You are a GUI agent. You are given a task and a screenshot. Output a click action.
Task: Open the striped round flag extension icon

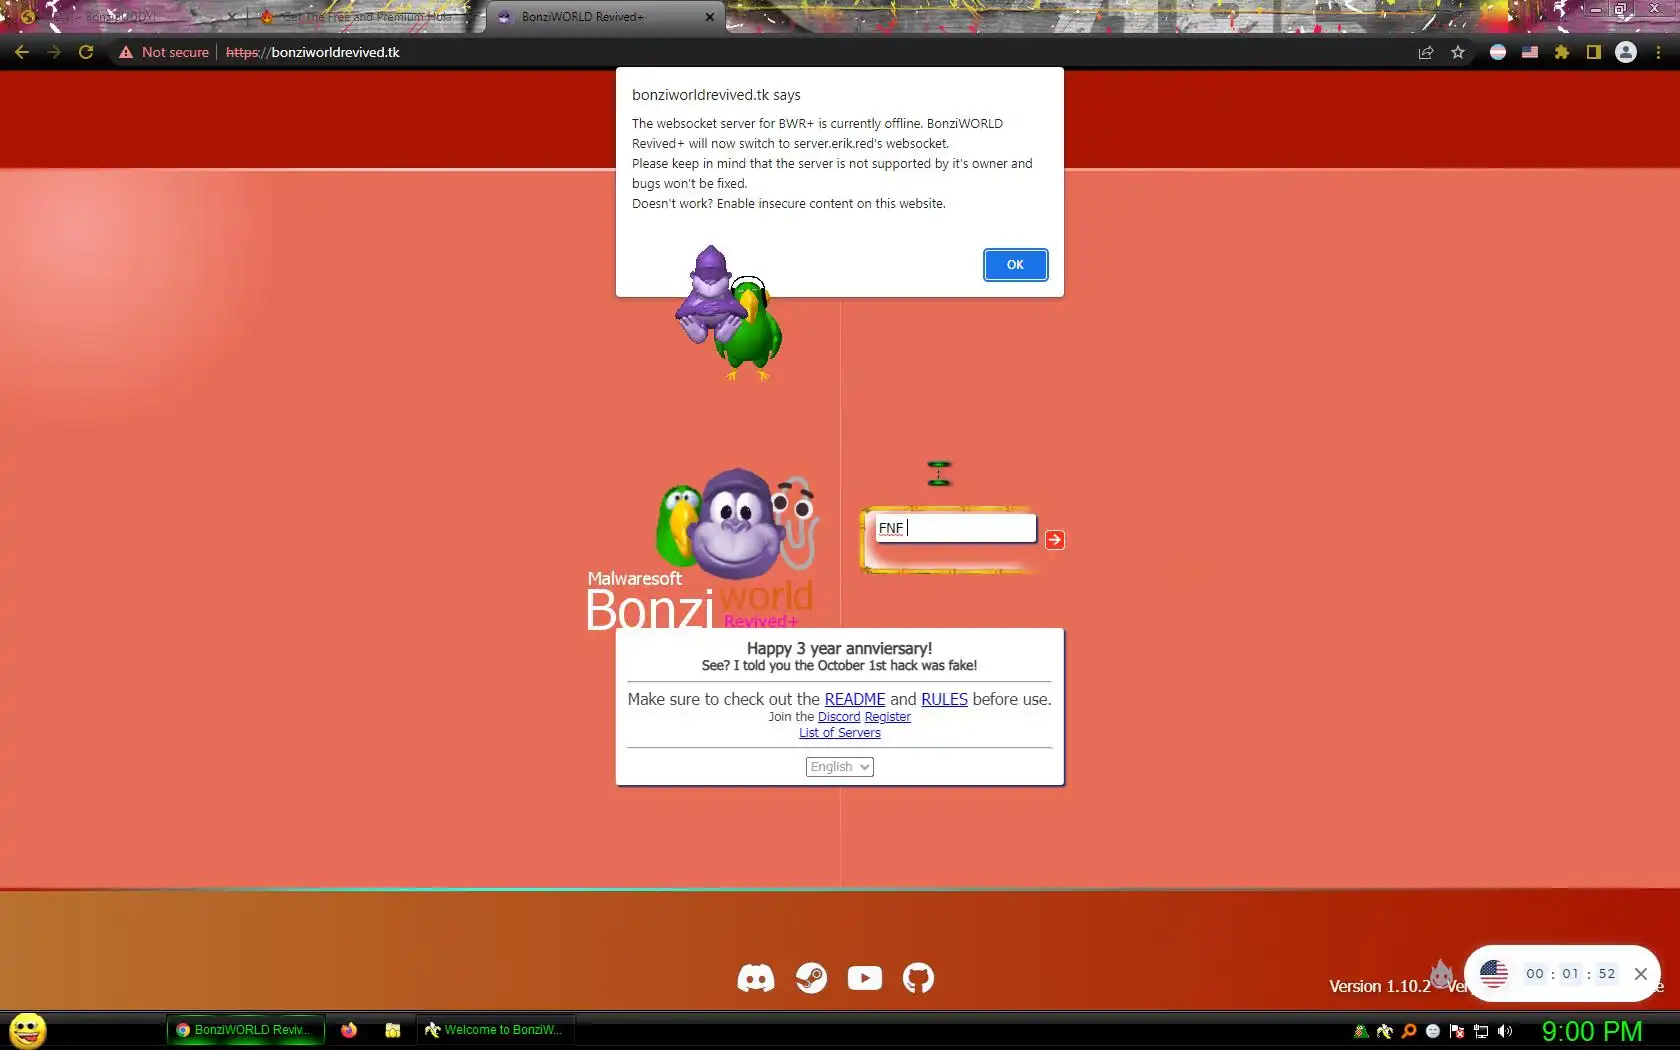pos(1498,52)
